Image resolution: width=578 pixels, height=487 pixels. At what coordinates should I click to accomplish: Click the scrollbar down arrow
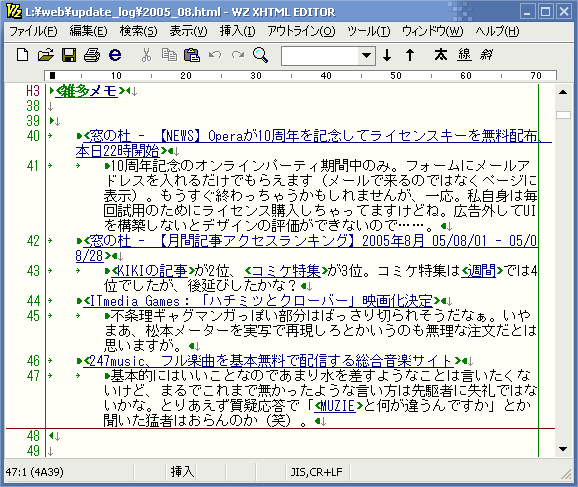[563, 449]
